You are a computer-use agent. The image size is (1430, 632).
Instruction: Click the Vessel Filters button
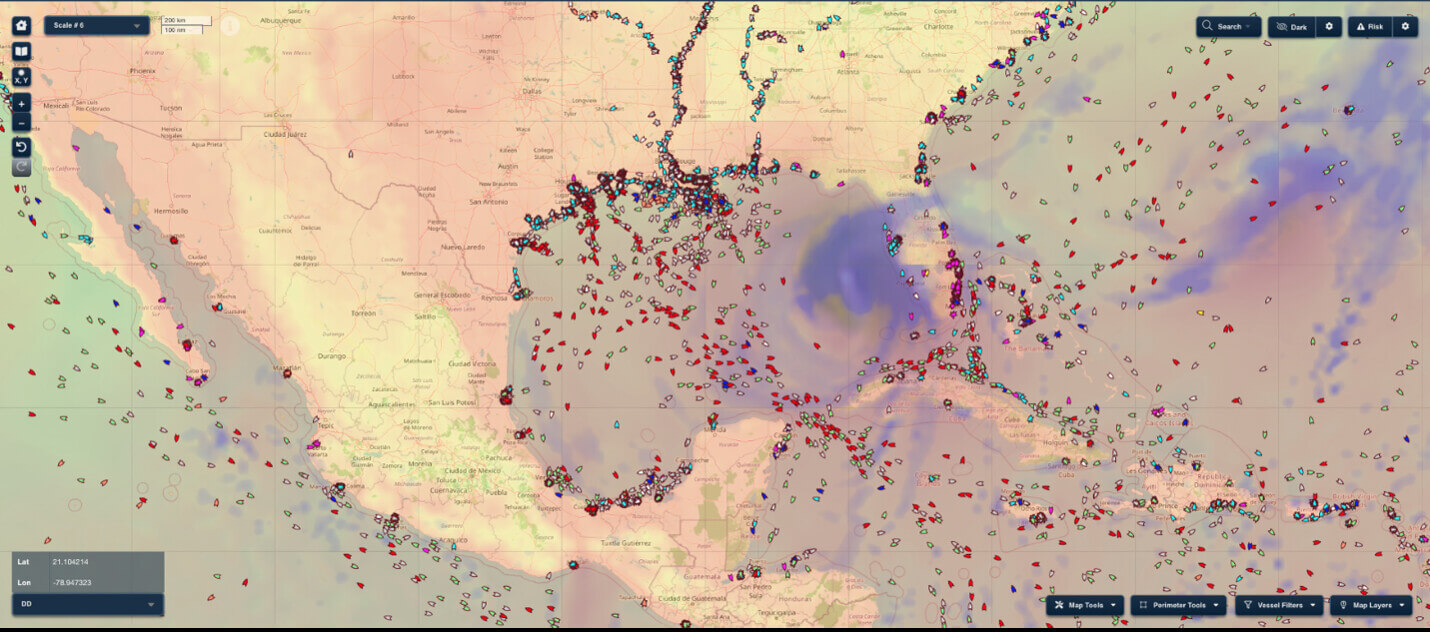[1279, 605]
